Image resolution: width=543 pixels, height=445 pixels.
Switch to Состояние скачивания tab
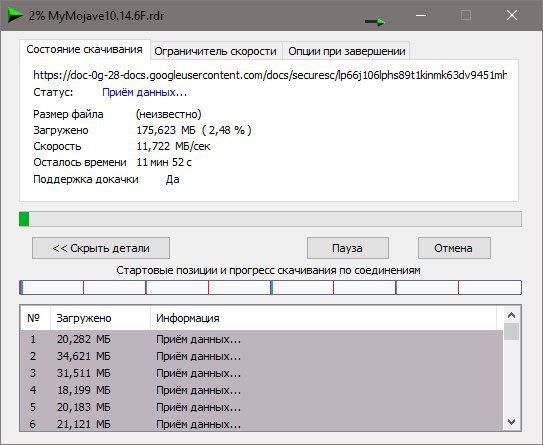pos(84,50)
